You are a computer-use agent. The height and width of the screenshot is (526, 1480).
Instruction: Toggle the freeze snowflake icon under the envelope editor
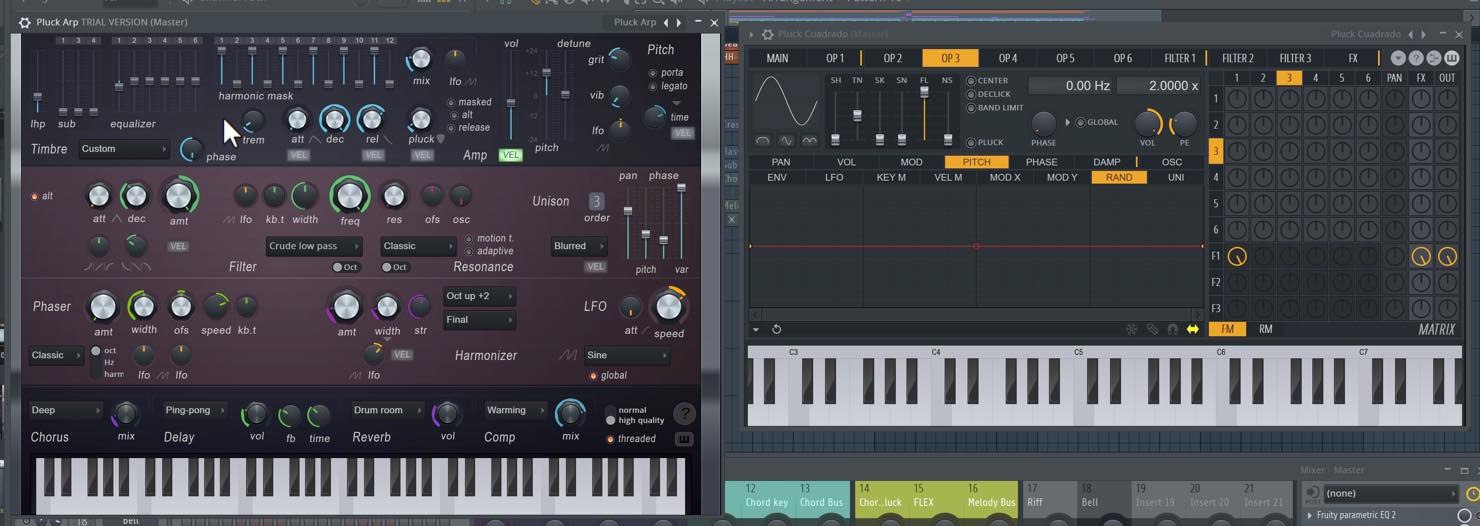pyautogui.click(x=1132, y=329)
